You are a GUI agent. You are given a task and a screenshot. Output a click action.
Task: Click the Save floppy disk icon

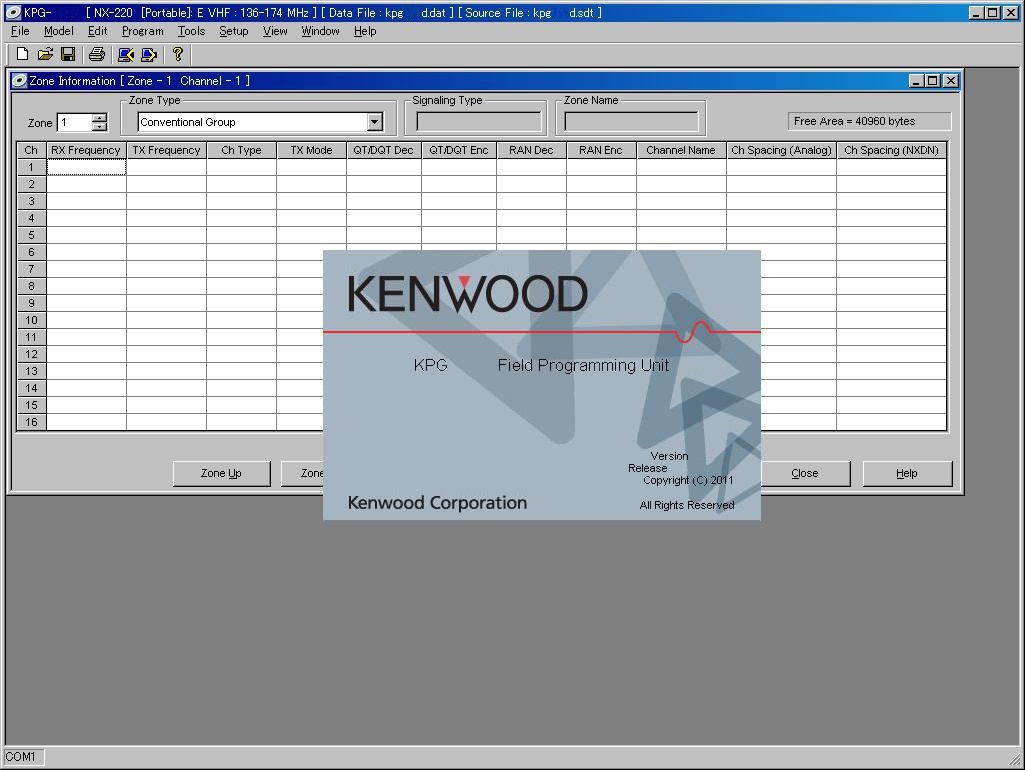(x=68, y=54)
